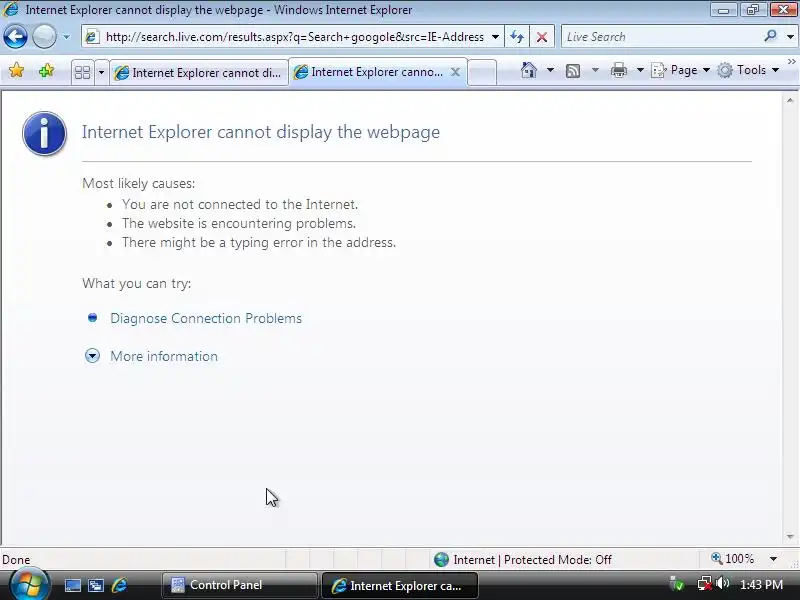This screenshot has height=600, width=800.
Task: Click Switch between windows quick launch icon
Action: click(96, 586)
